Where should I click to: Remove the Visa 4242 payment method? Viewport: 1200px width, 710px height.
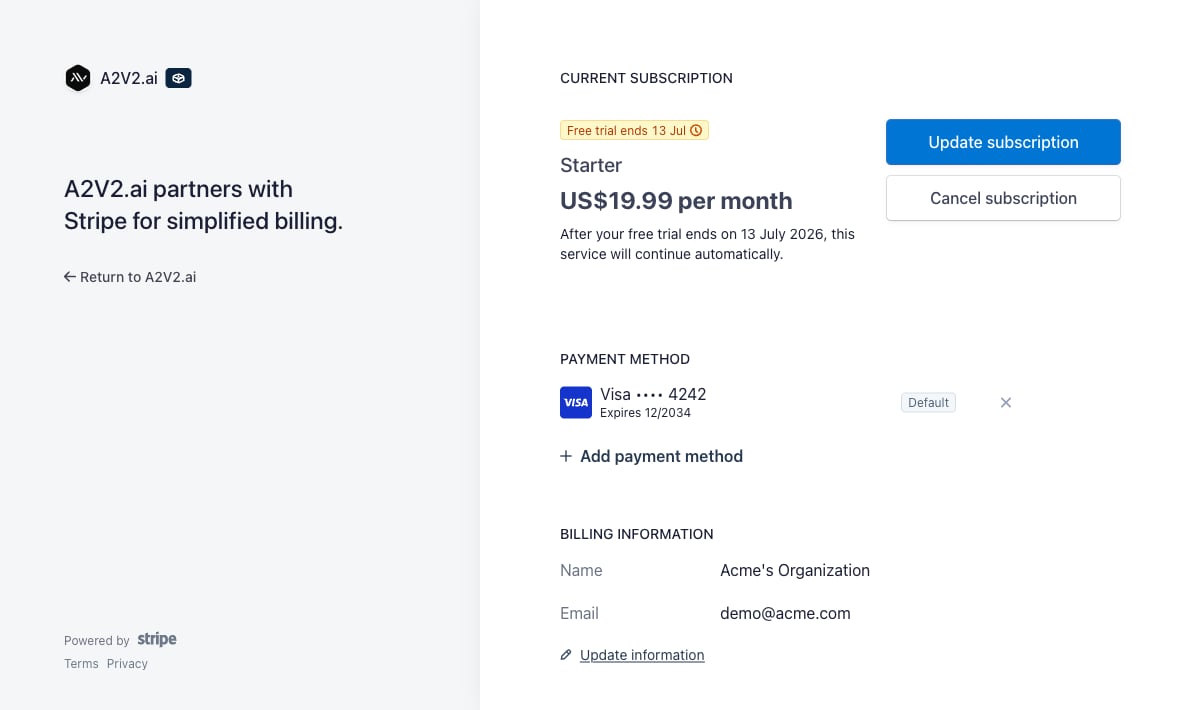click(x=1006, y=402)
